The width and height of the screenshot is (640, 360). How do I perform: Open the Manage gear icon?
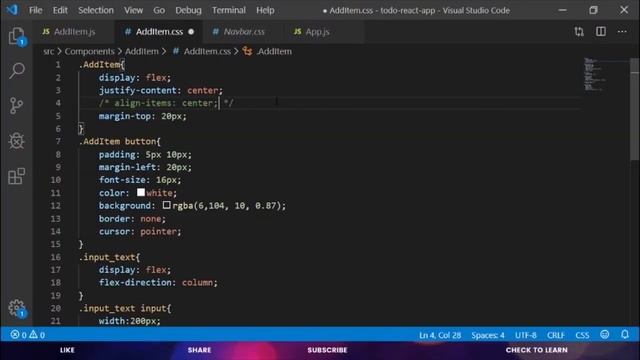(17, 309)
